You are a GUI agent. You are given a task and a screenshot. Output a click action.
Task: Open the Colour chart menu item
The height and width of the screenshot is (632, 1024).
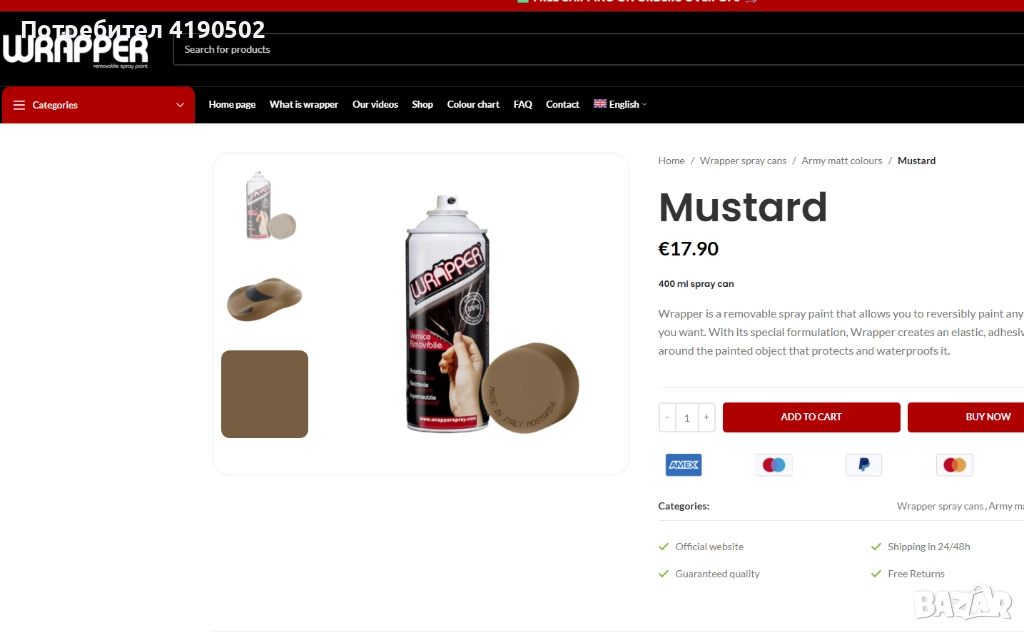coord(473,104)
